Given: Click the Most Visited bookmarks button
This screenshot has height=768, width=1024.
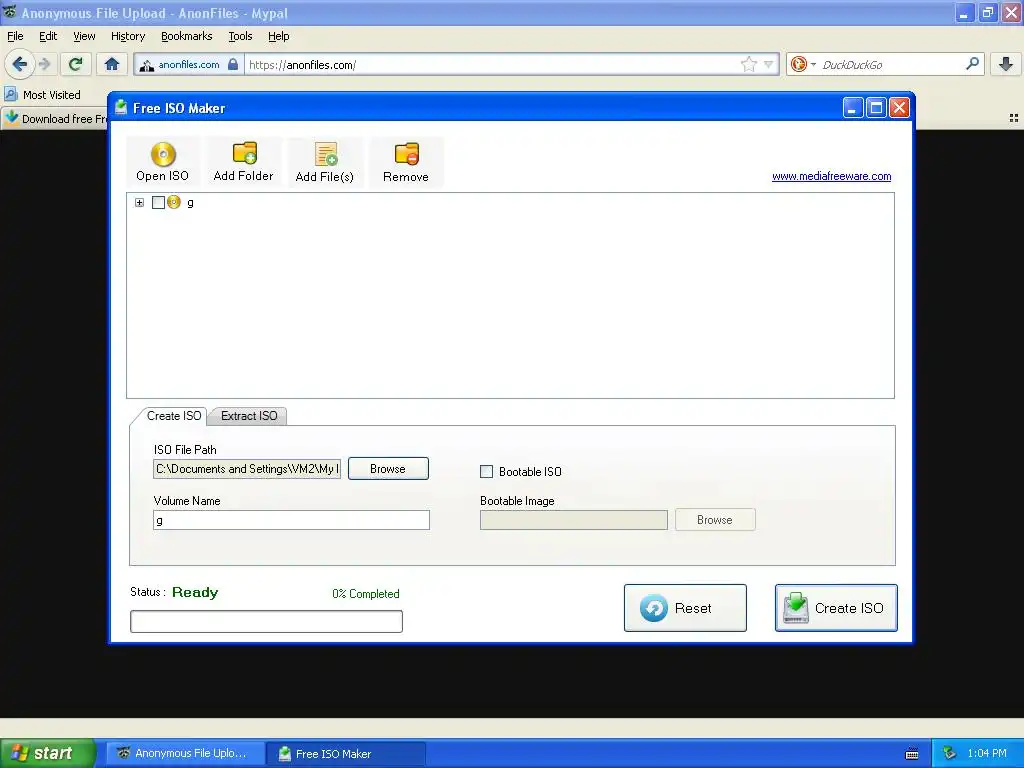Looking at the screenshot, I should [x=43, y=95].
